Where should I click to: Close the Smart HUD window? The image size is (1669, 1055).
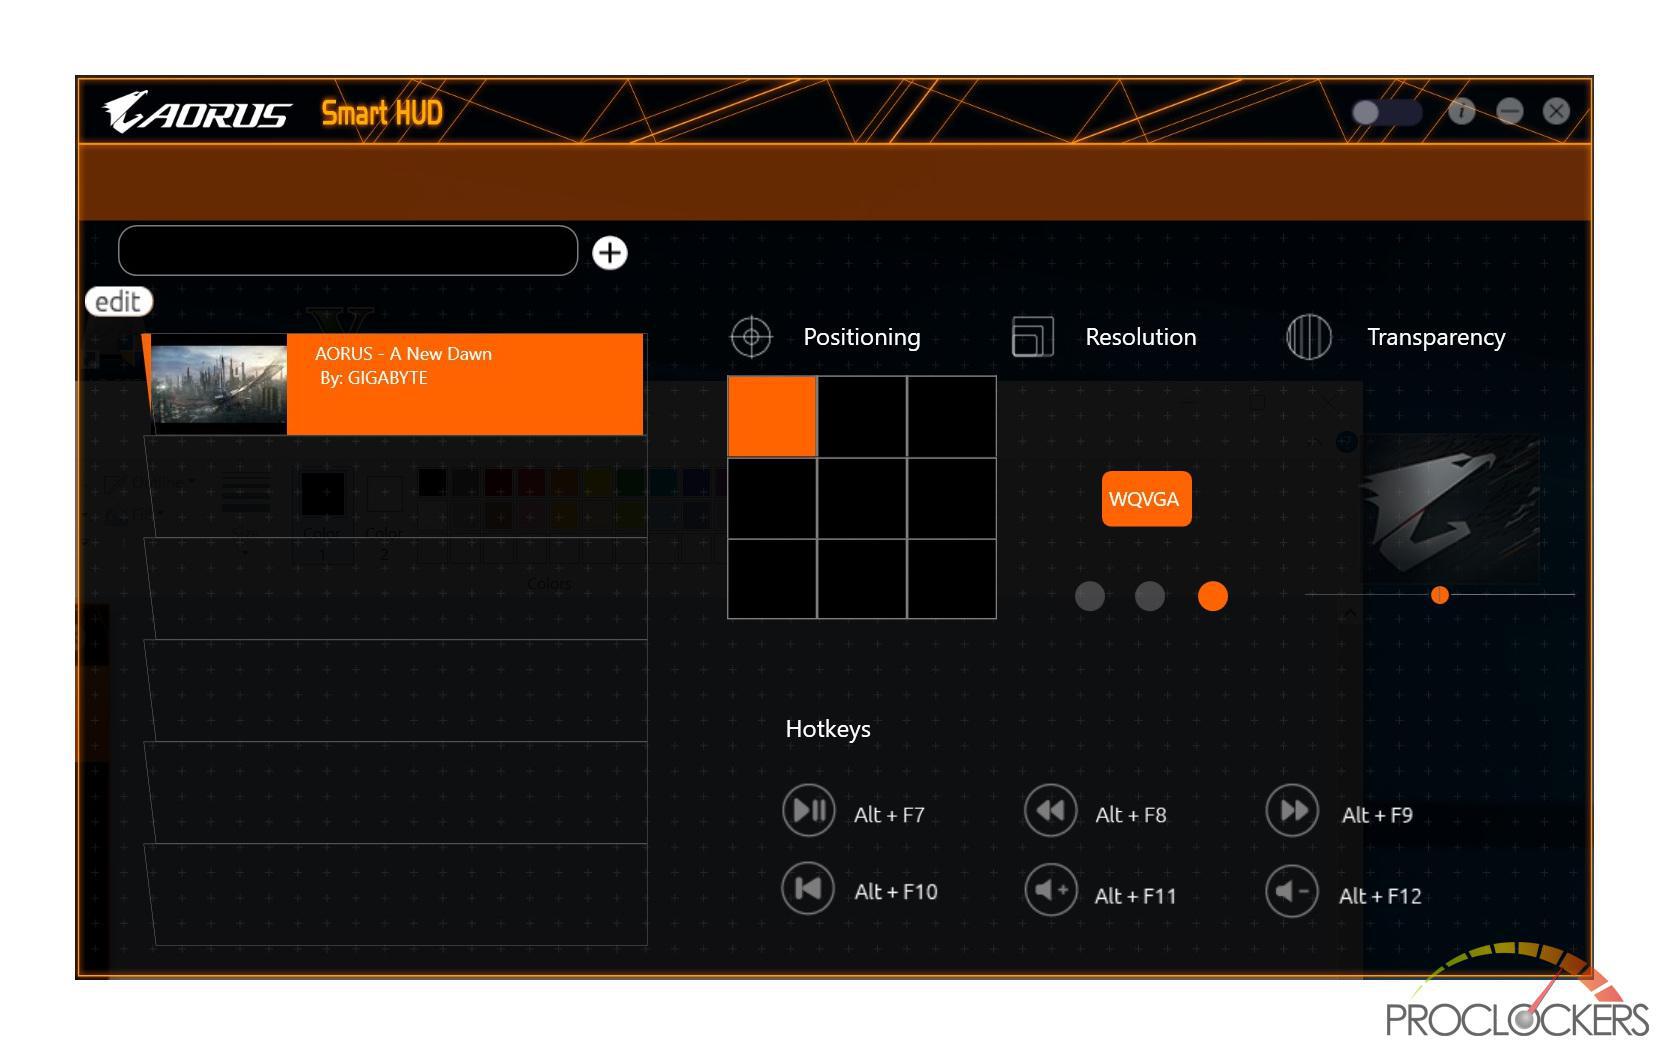tap(1556, 111)
